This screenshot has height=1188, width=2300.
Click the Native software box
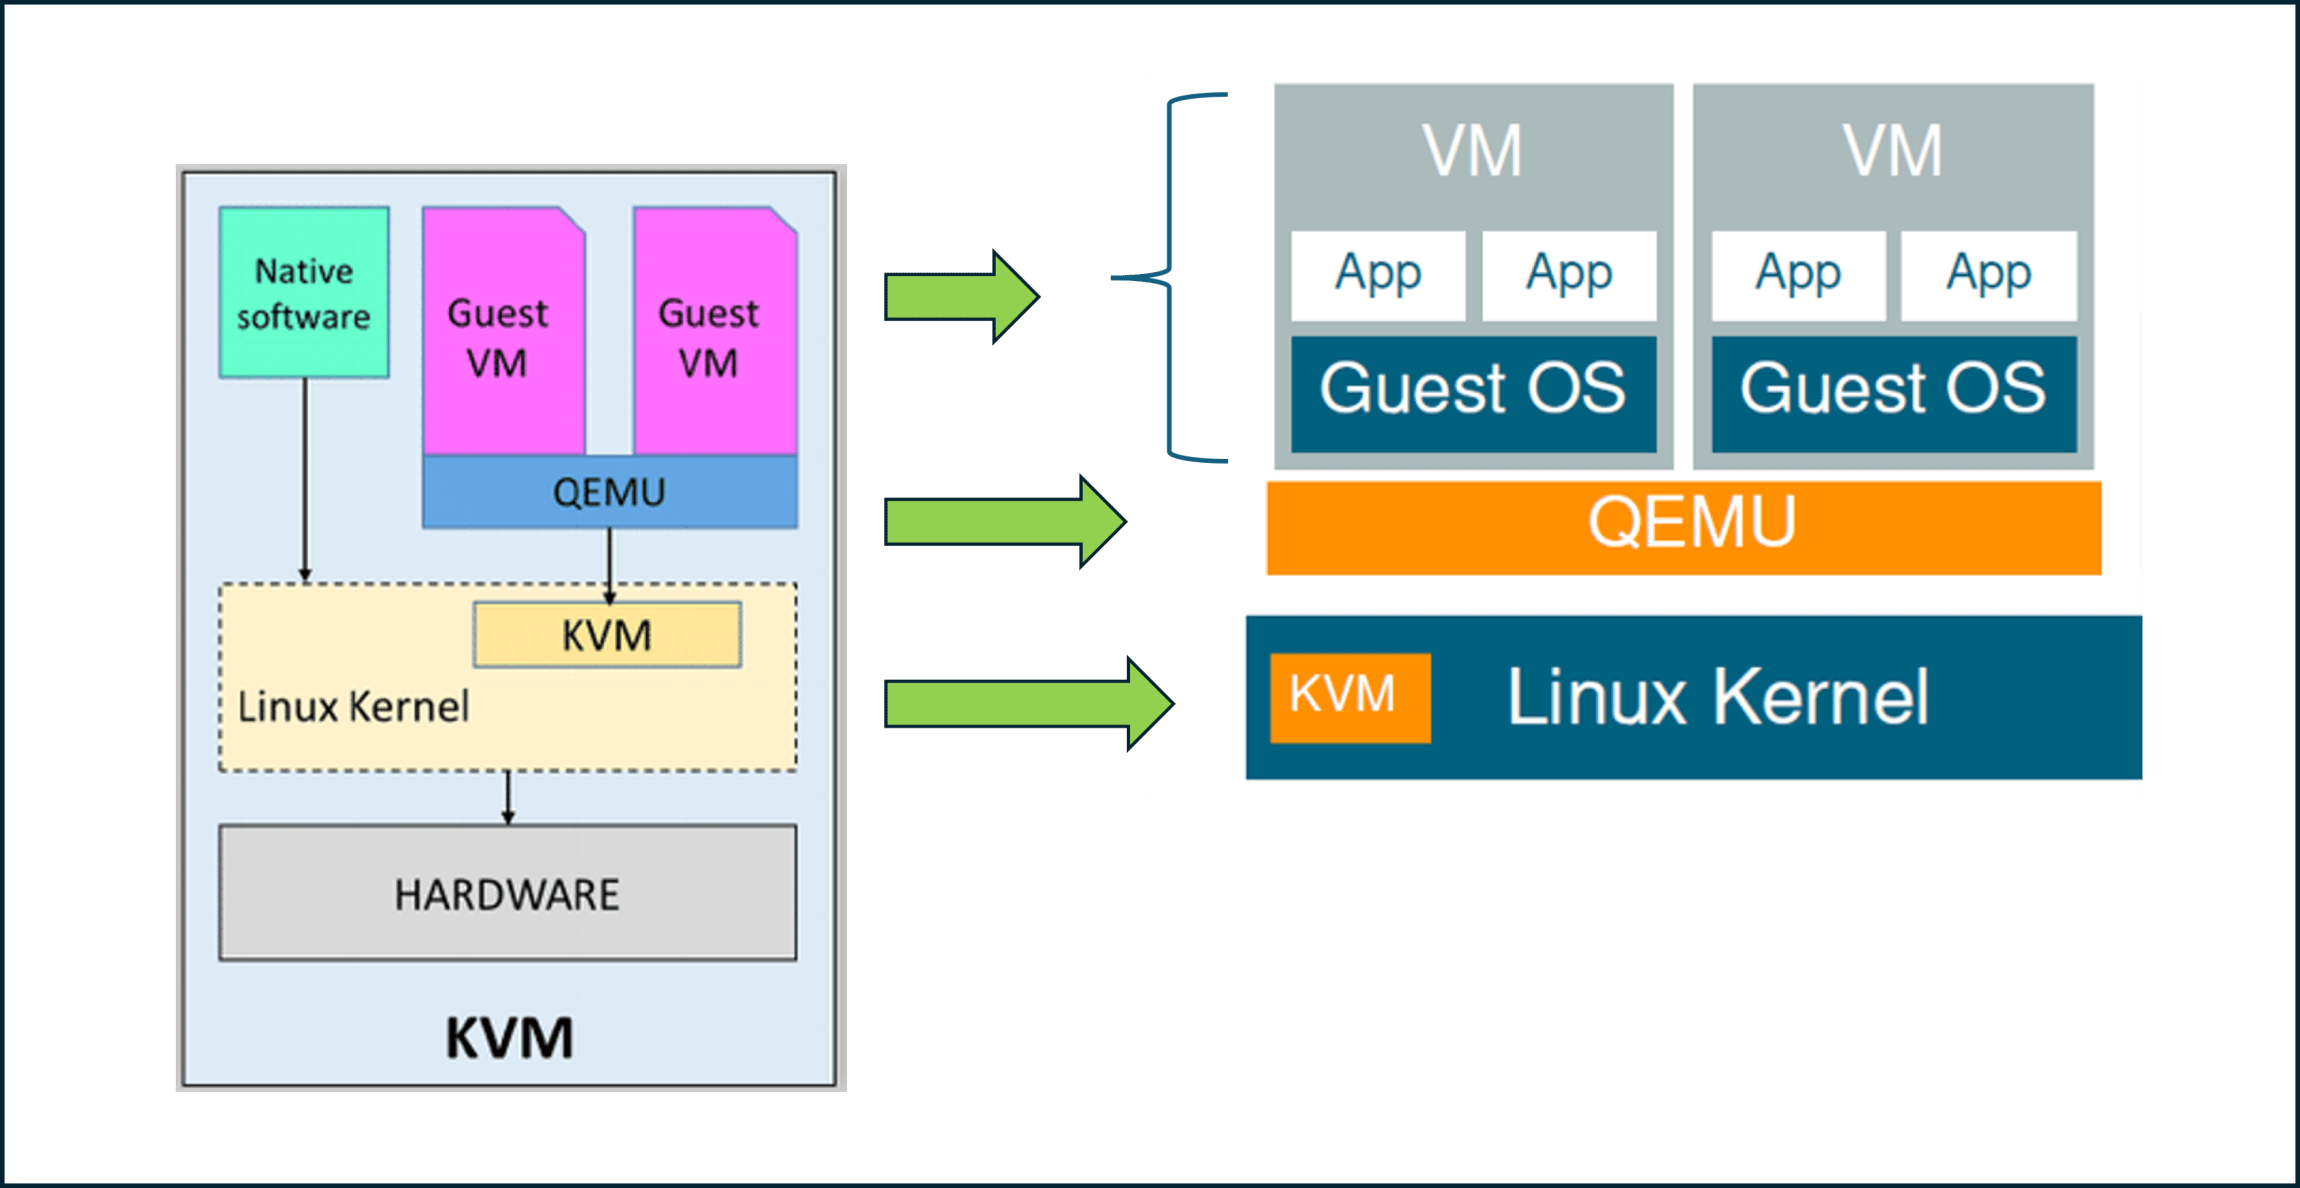click(x=304, y=293)
